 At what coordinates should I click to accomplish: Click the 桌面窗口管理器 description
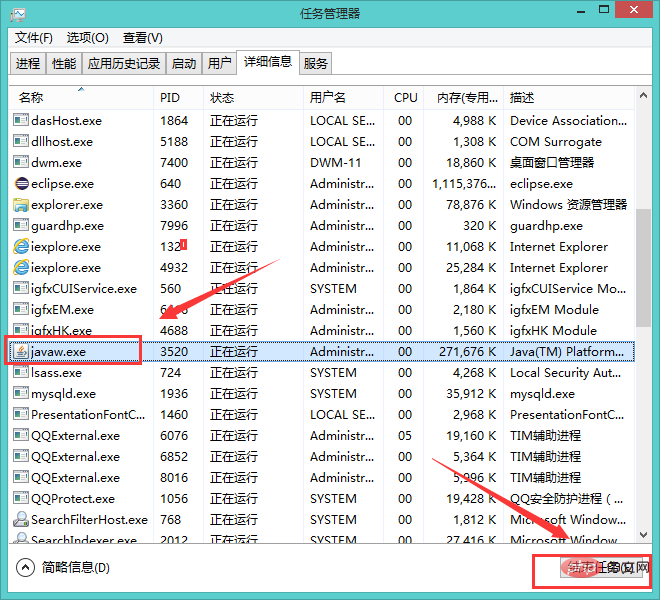552,163
